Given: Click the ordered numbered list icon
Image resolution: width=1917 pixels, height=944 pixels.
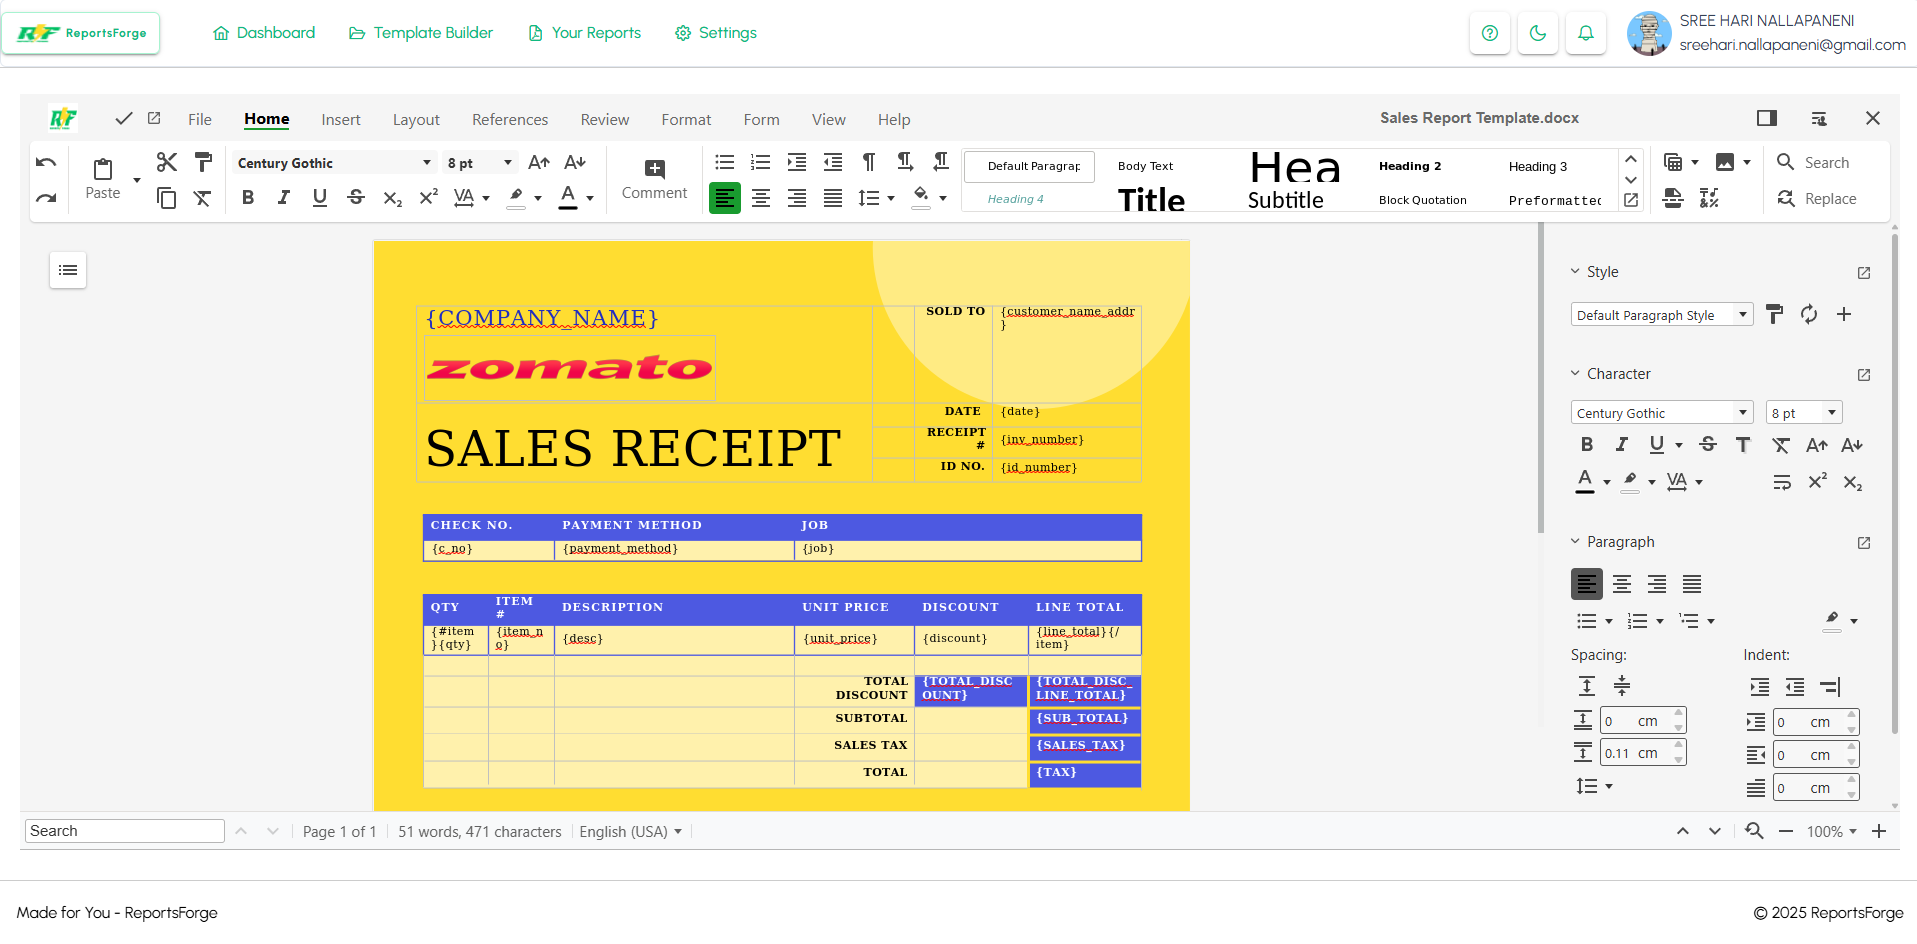Looking at the screenshot, I should click(x=761, y=162).
